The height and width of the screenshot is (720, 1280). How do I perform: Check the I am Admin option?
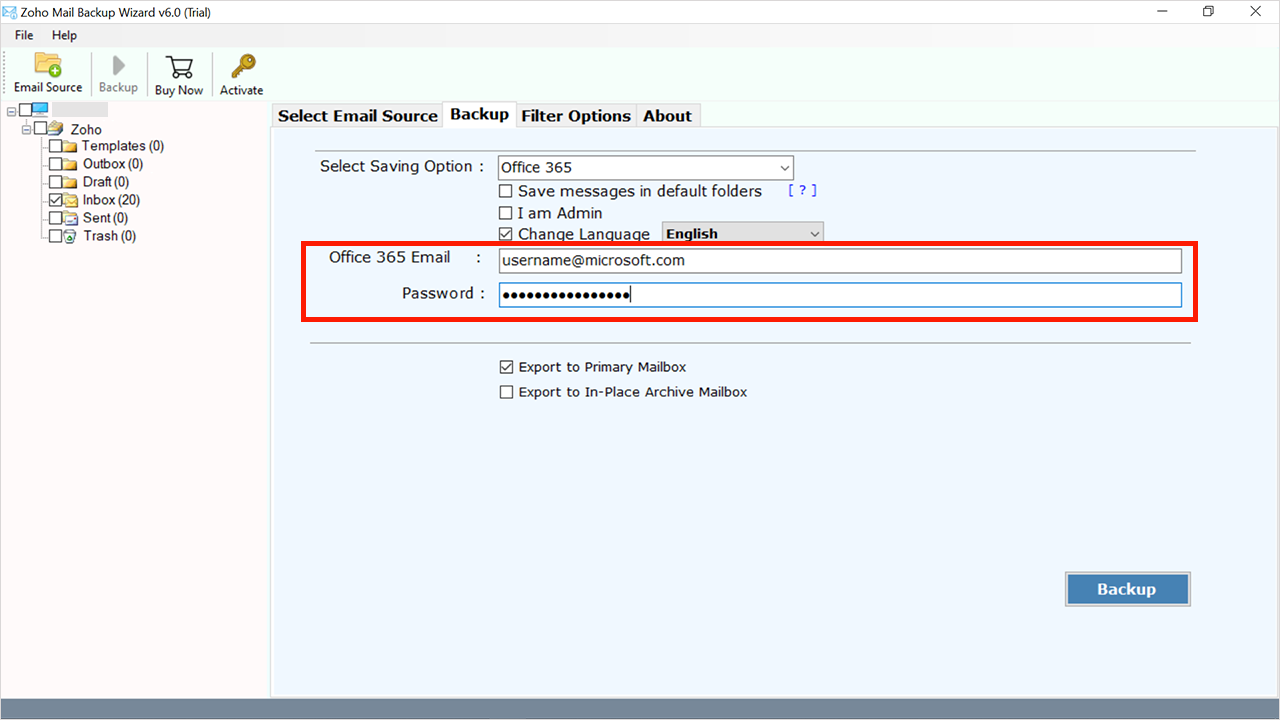(x=506, y=213)
